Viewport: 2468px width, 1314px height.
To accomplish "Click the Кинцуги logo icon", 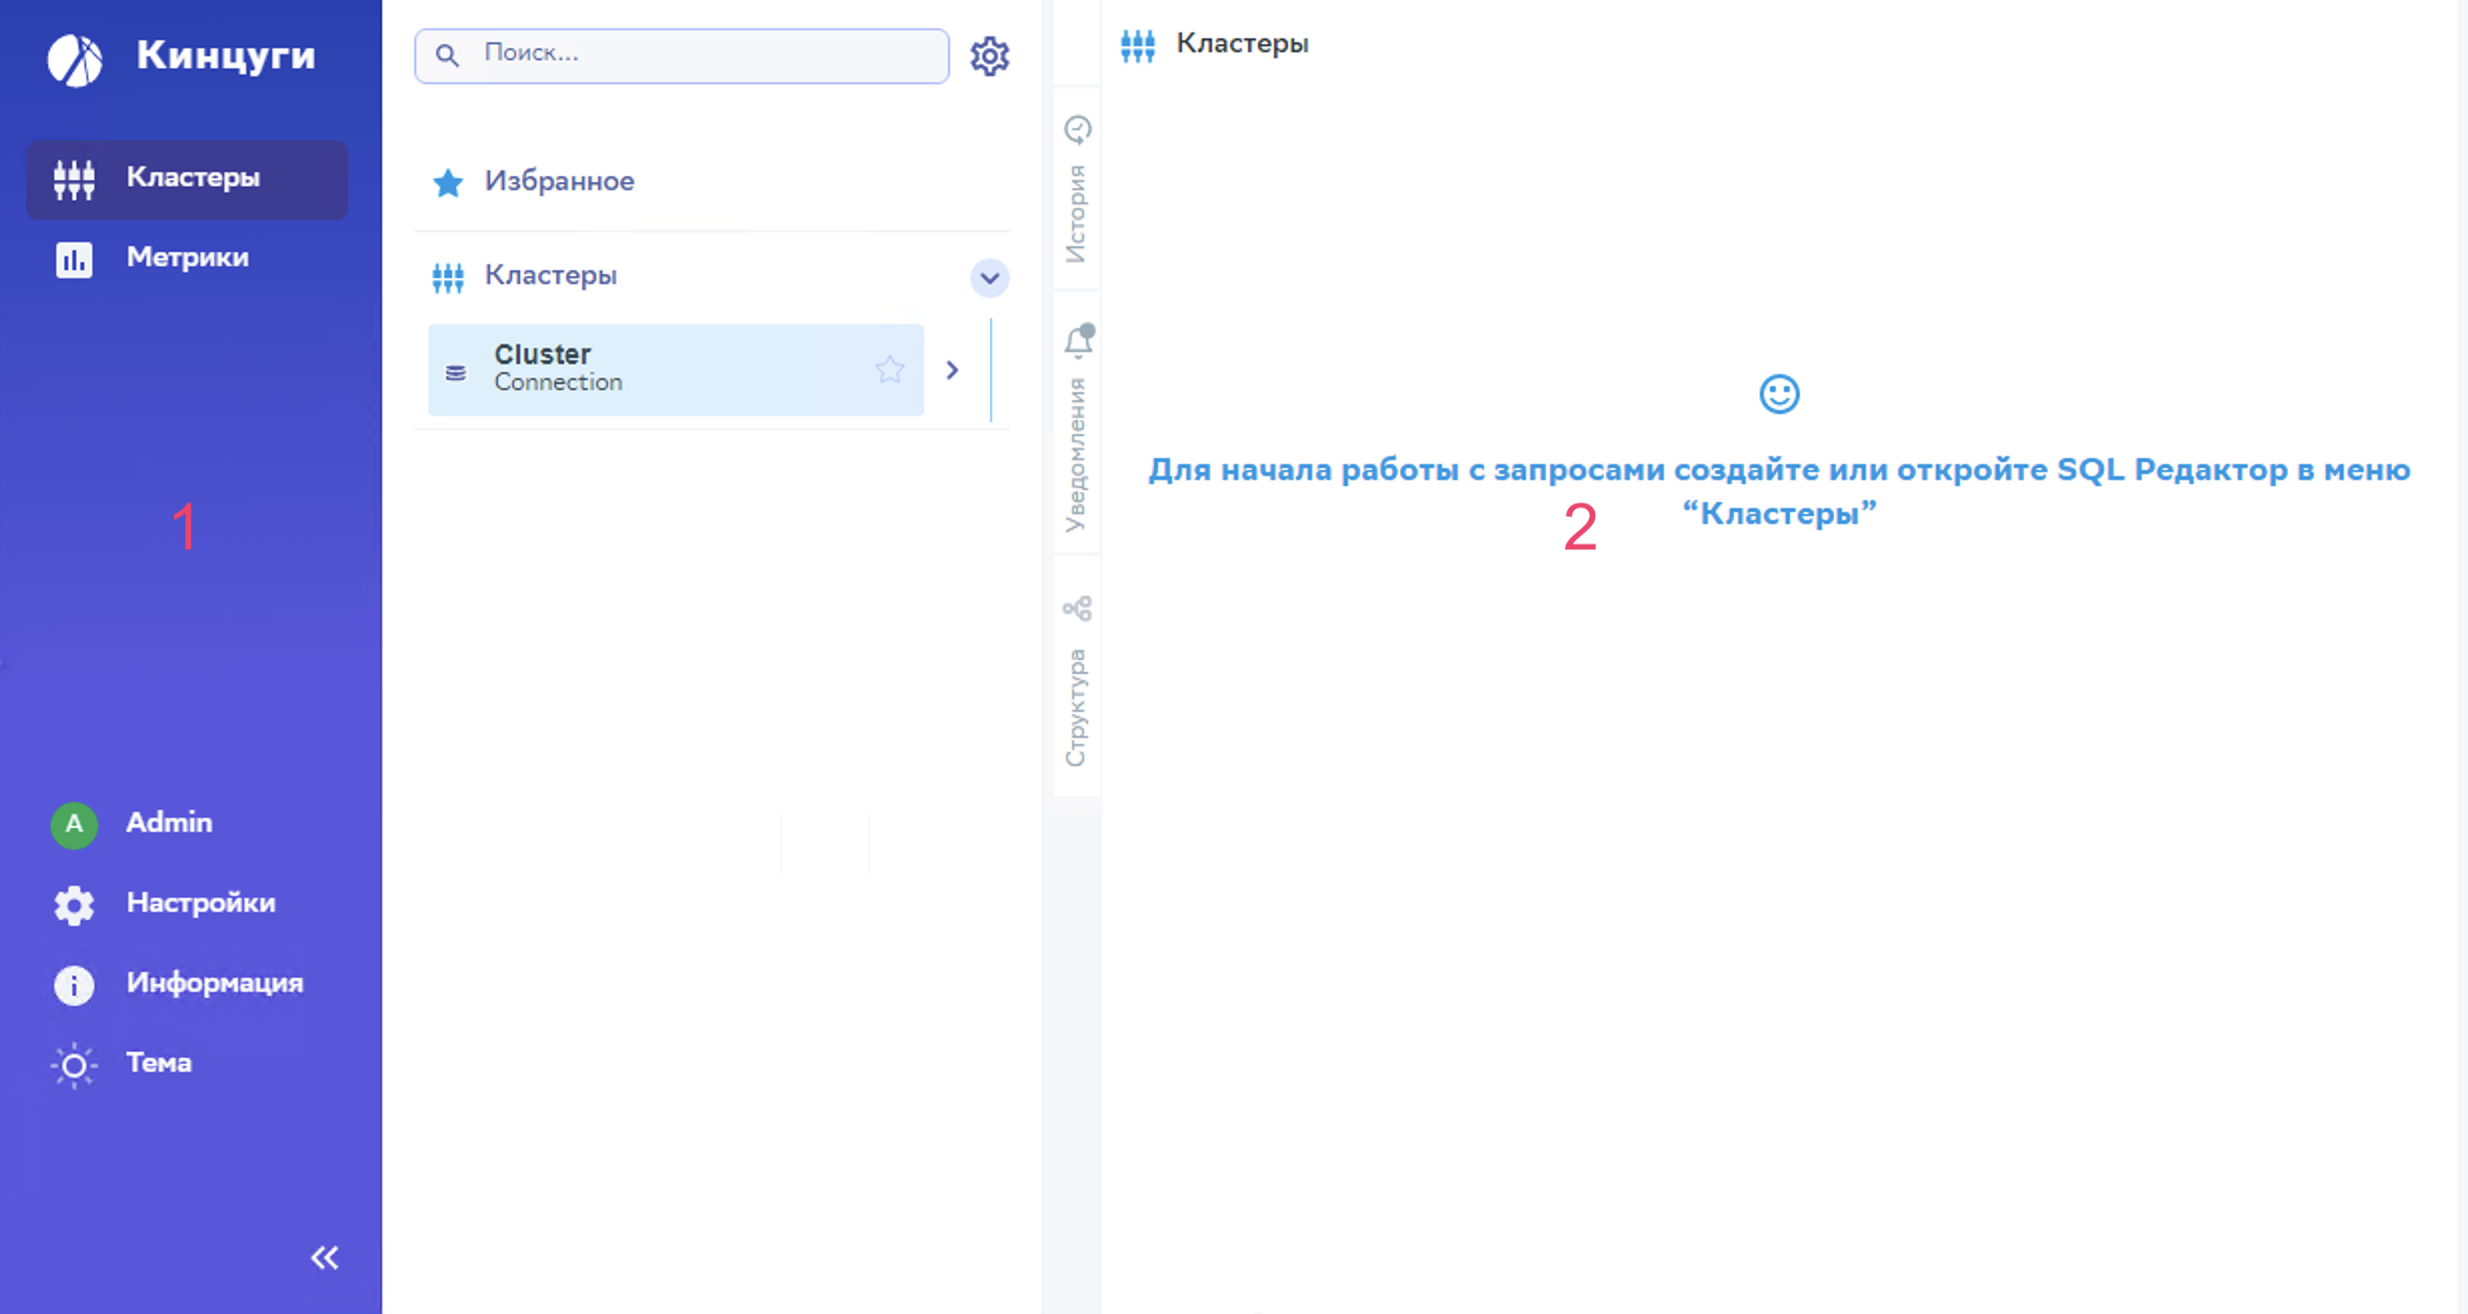I will pos(74,59).
